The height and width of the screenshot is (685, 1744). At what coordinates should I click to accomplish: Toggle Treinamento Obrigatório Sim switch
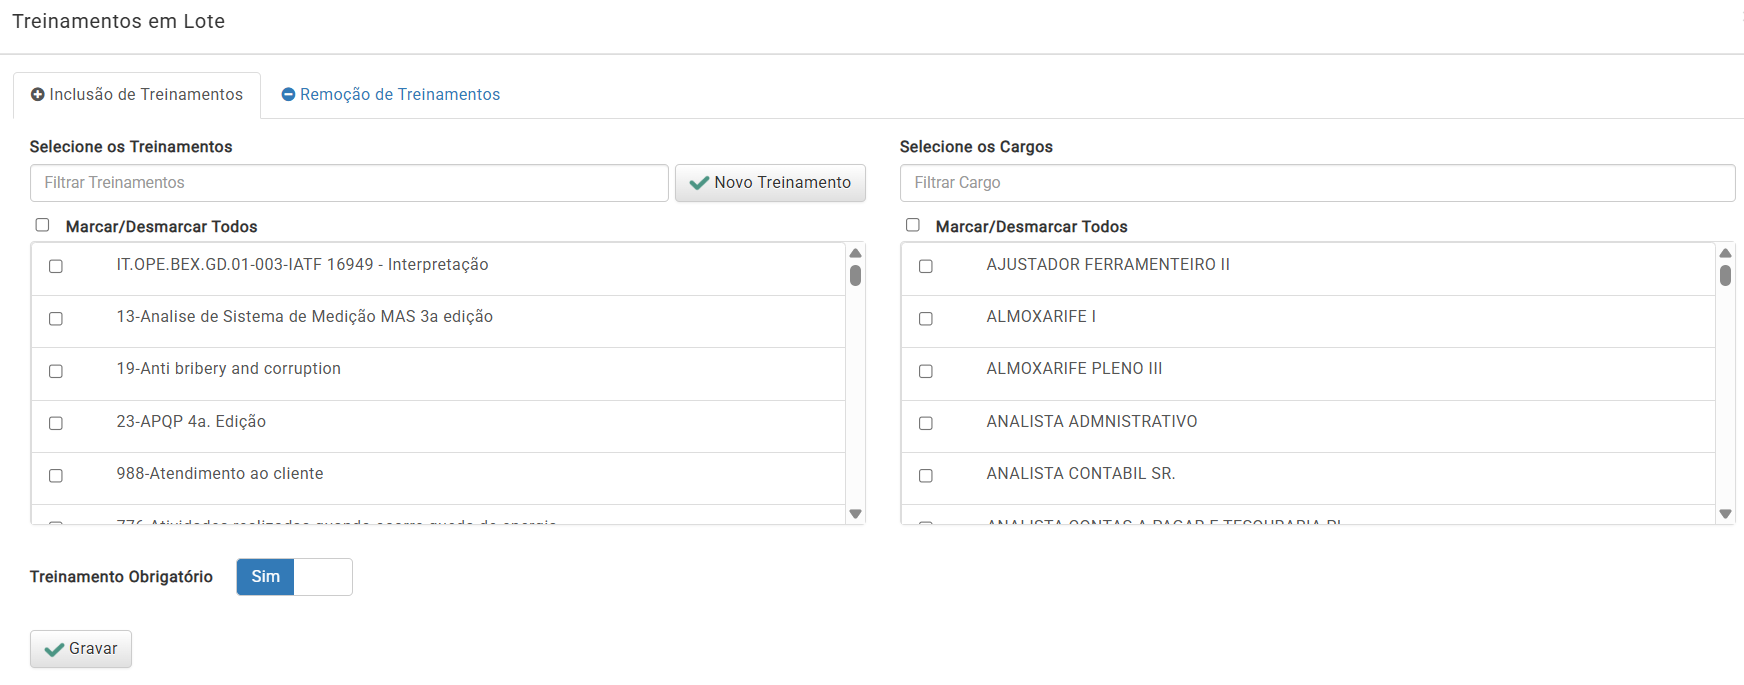pyautogui.click(x=294, y=577)
